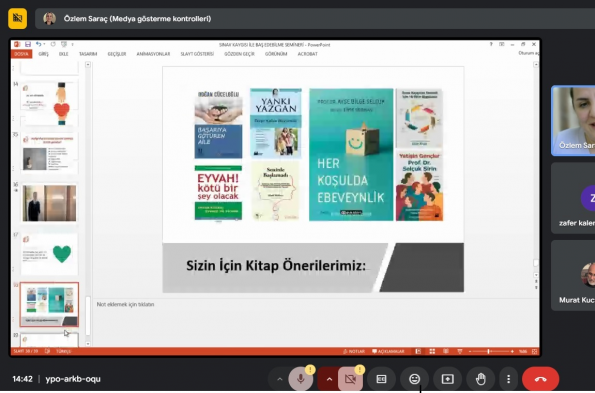Click the present screen icon
Screen dimensions: 595x393
pyautogui.click(x=447, y=379)
